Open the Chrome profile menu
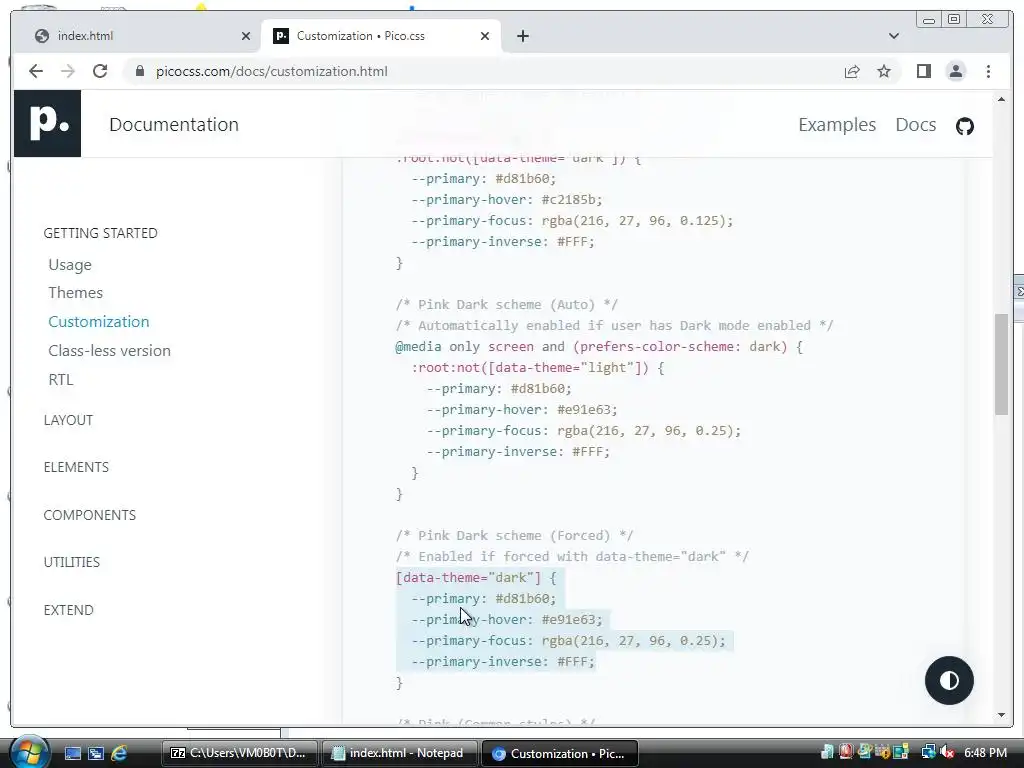 (955, 71)
